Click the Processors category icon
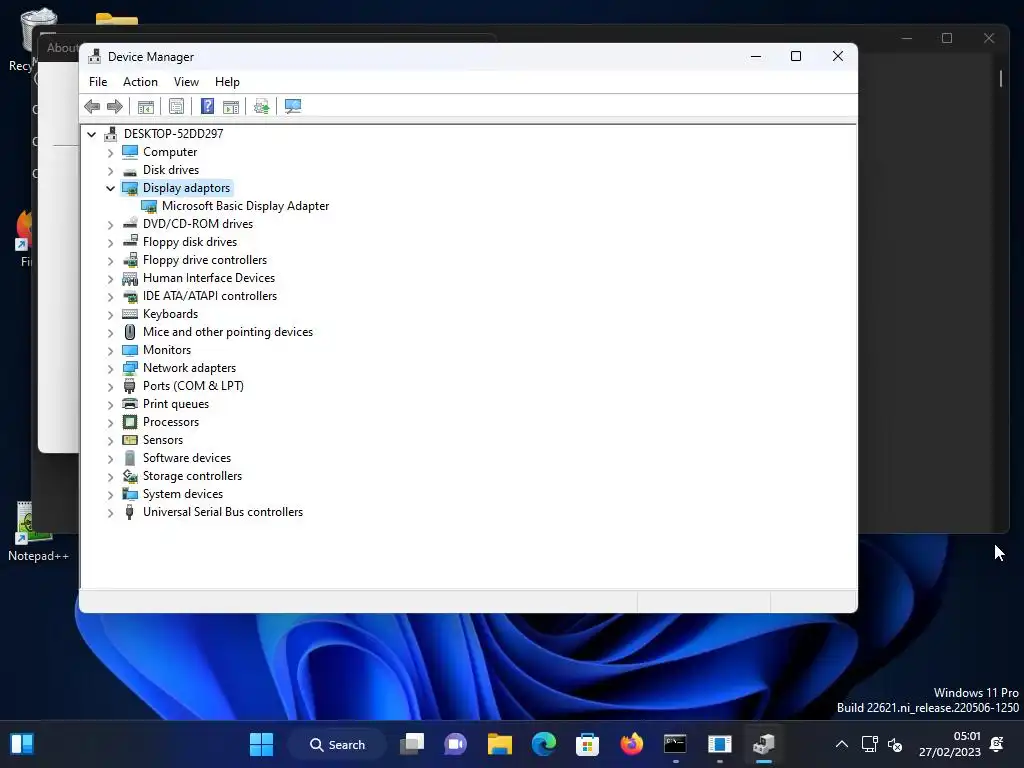1024x768 pixels. click(130, 422)
